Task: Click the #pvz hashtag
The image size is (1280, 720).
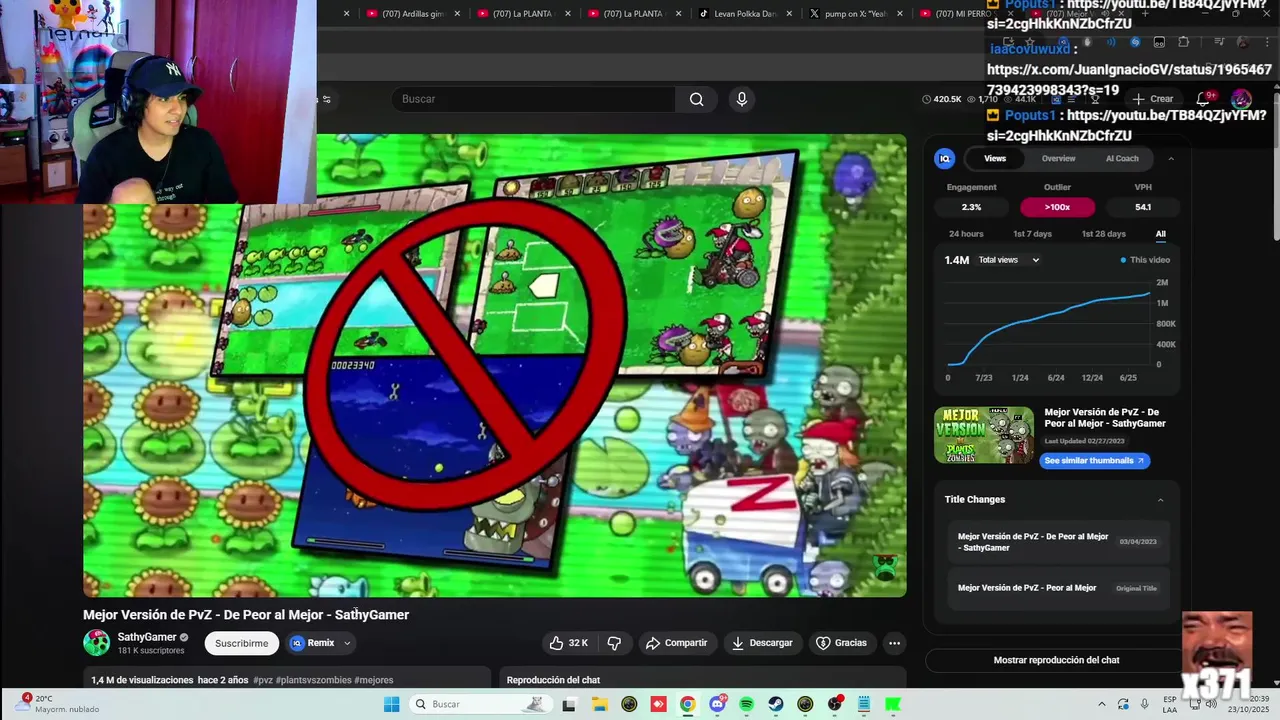Action: point(262,680)
